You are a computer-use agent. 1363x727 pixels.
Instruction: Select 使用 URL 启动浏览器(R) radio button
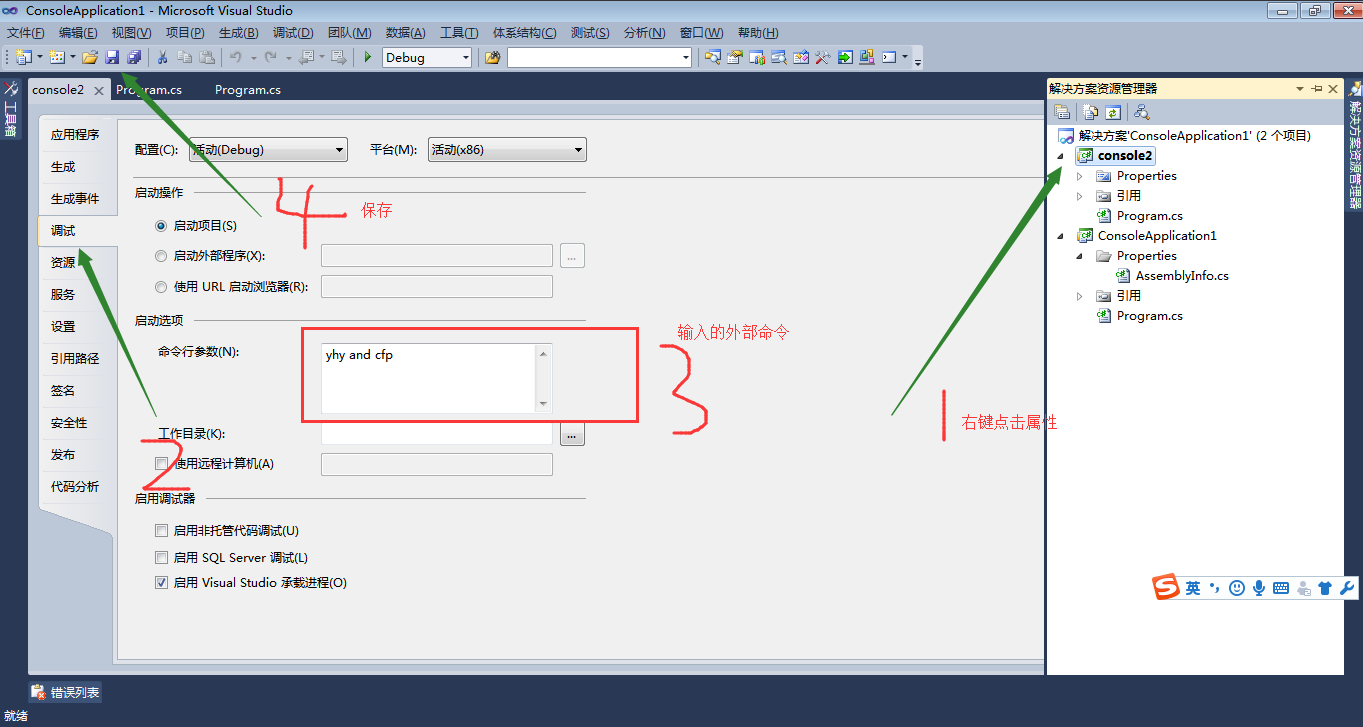click(x=161, y=287)
